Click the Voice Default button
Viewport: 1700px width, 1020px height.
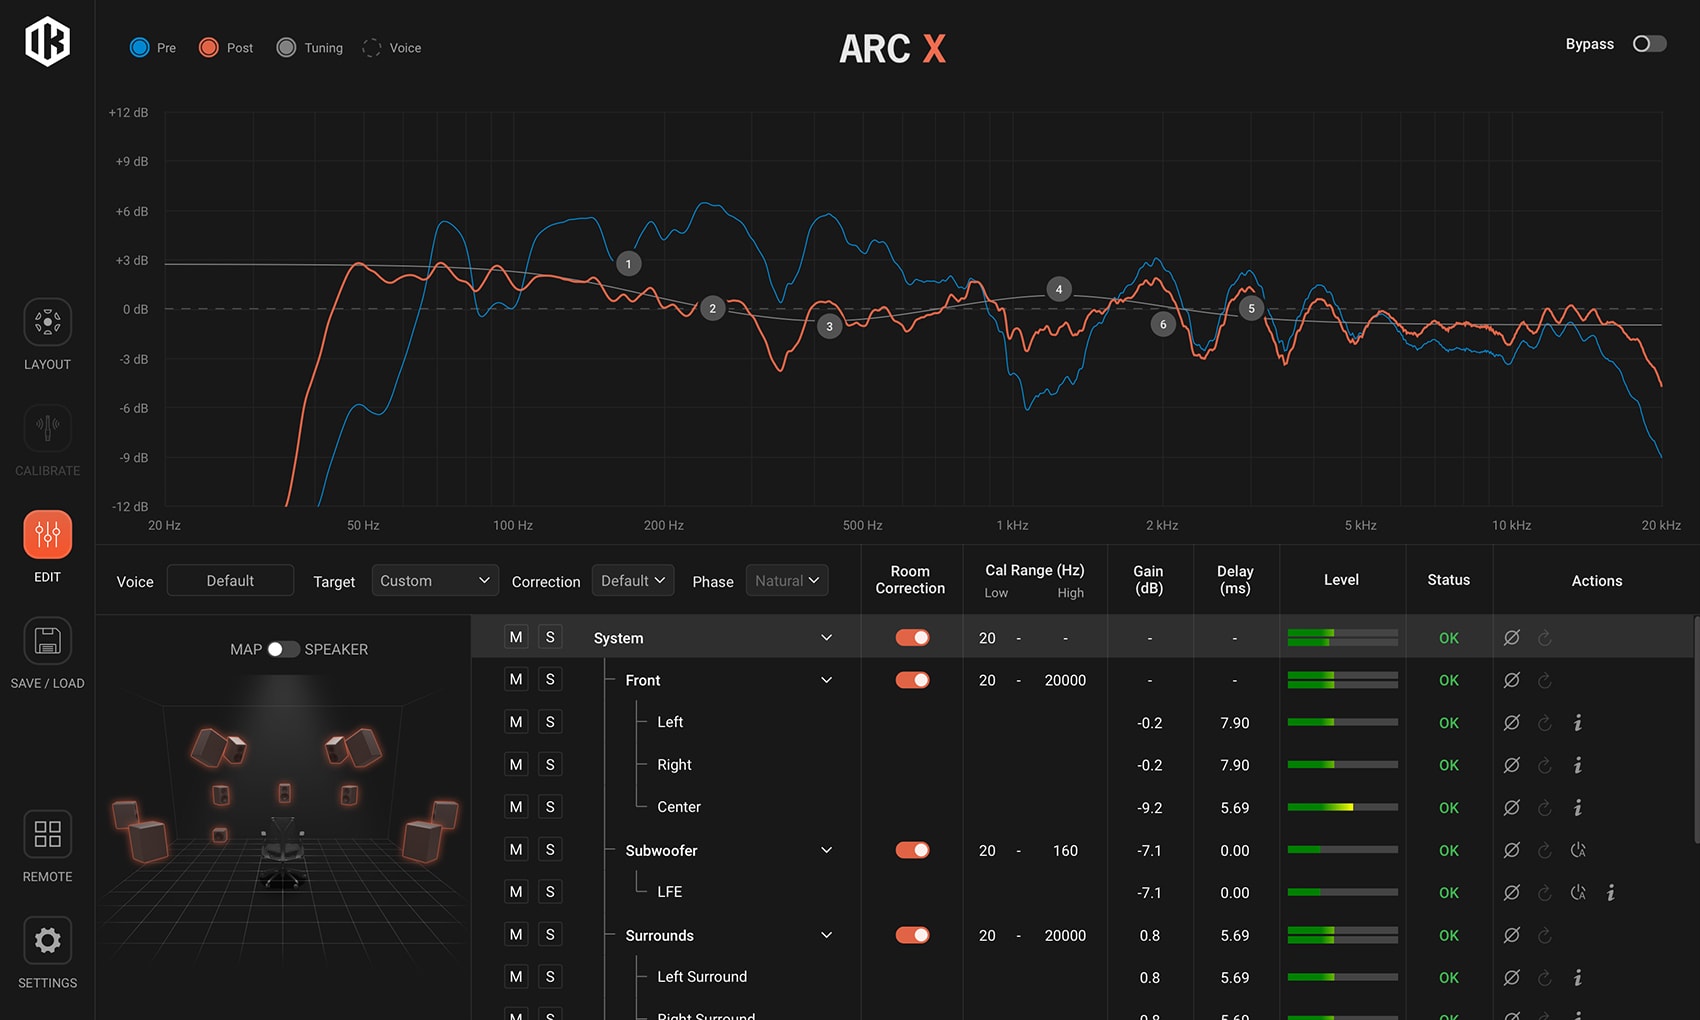click(x=230, y=581)
